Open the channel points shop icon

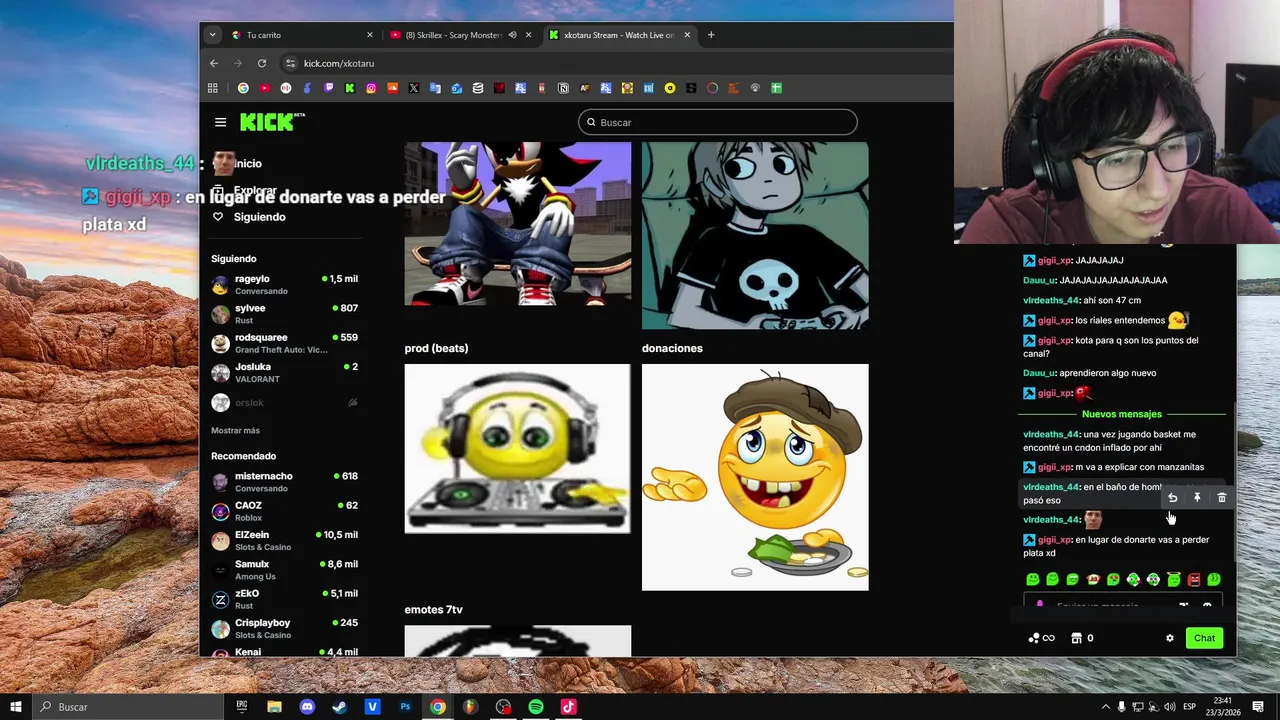1076,638
